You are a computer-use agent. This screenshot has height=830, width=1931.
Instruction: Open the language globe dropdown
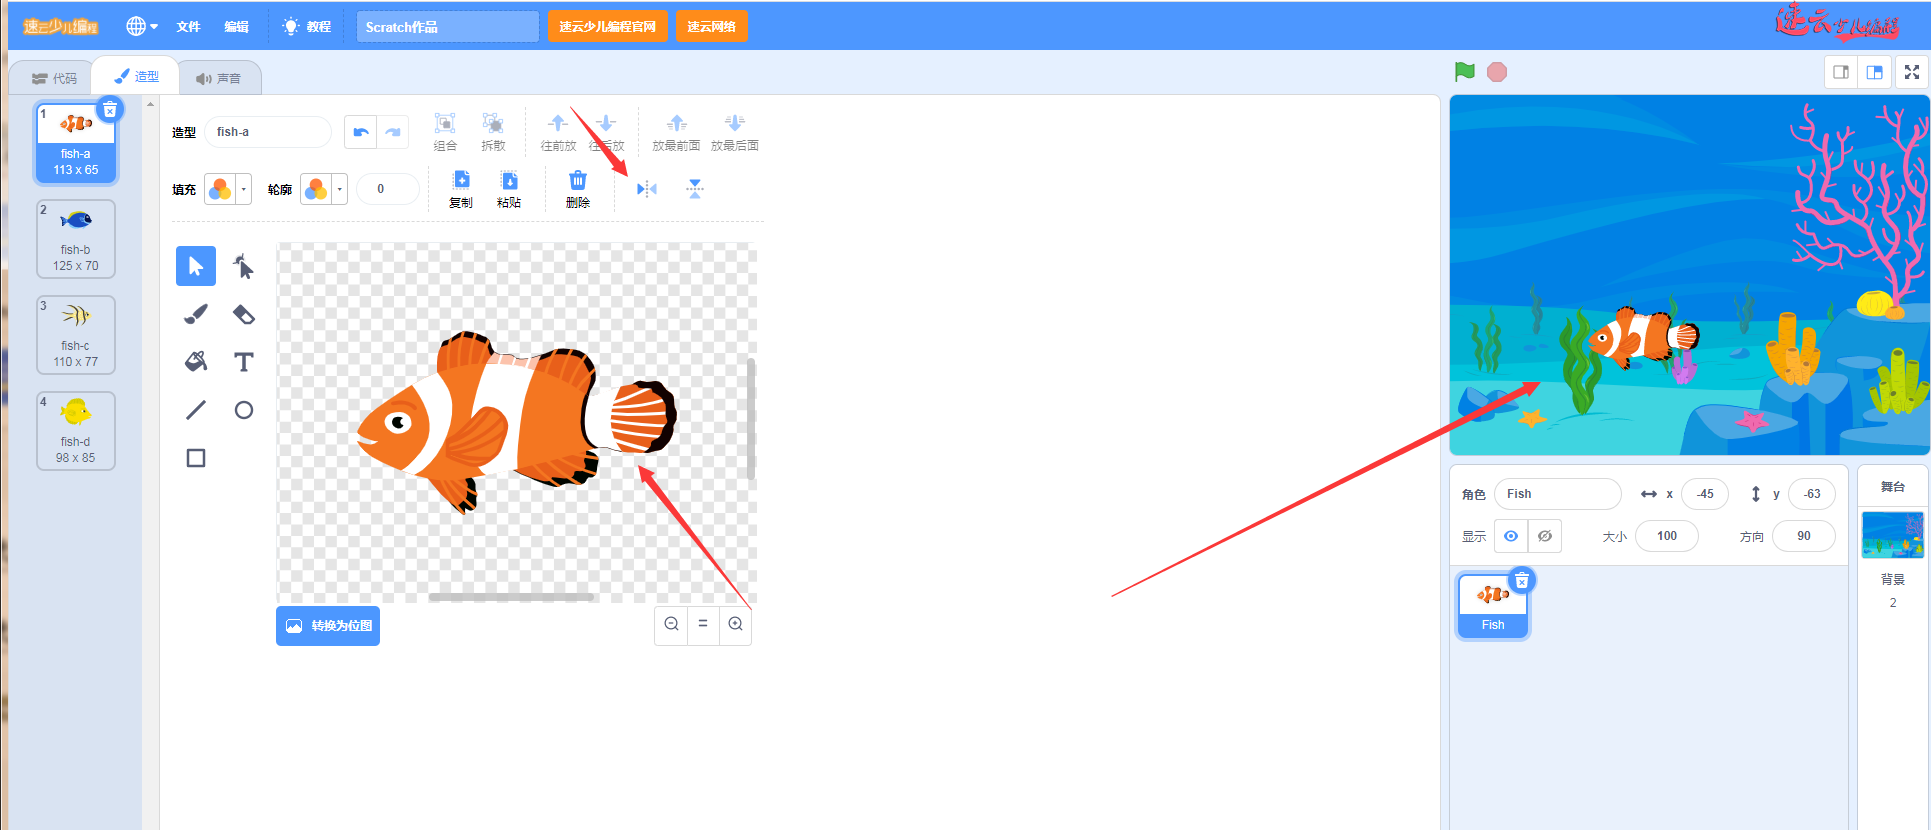[142, 26]
